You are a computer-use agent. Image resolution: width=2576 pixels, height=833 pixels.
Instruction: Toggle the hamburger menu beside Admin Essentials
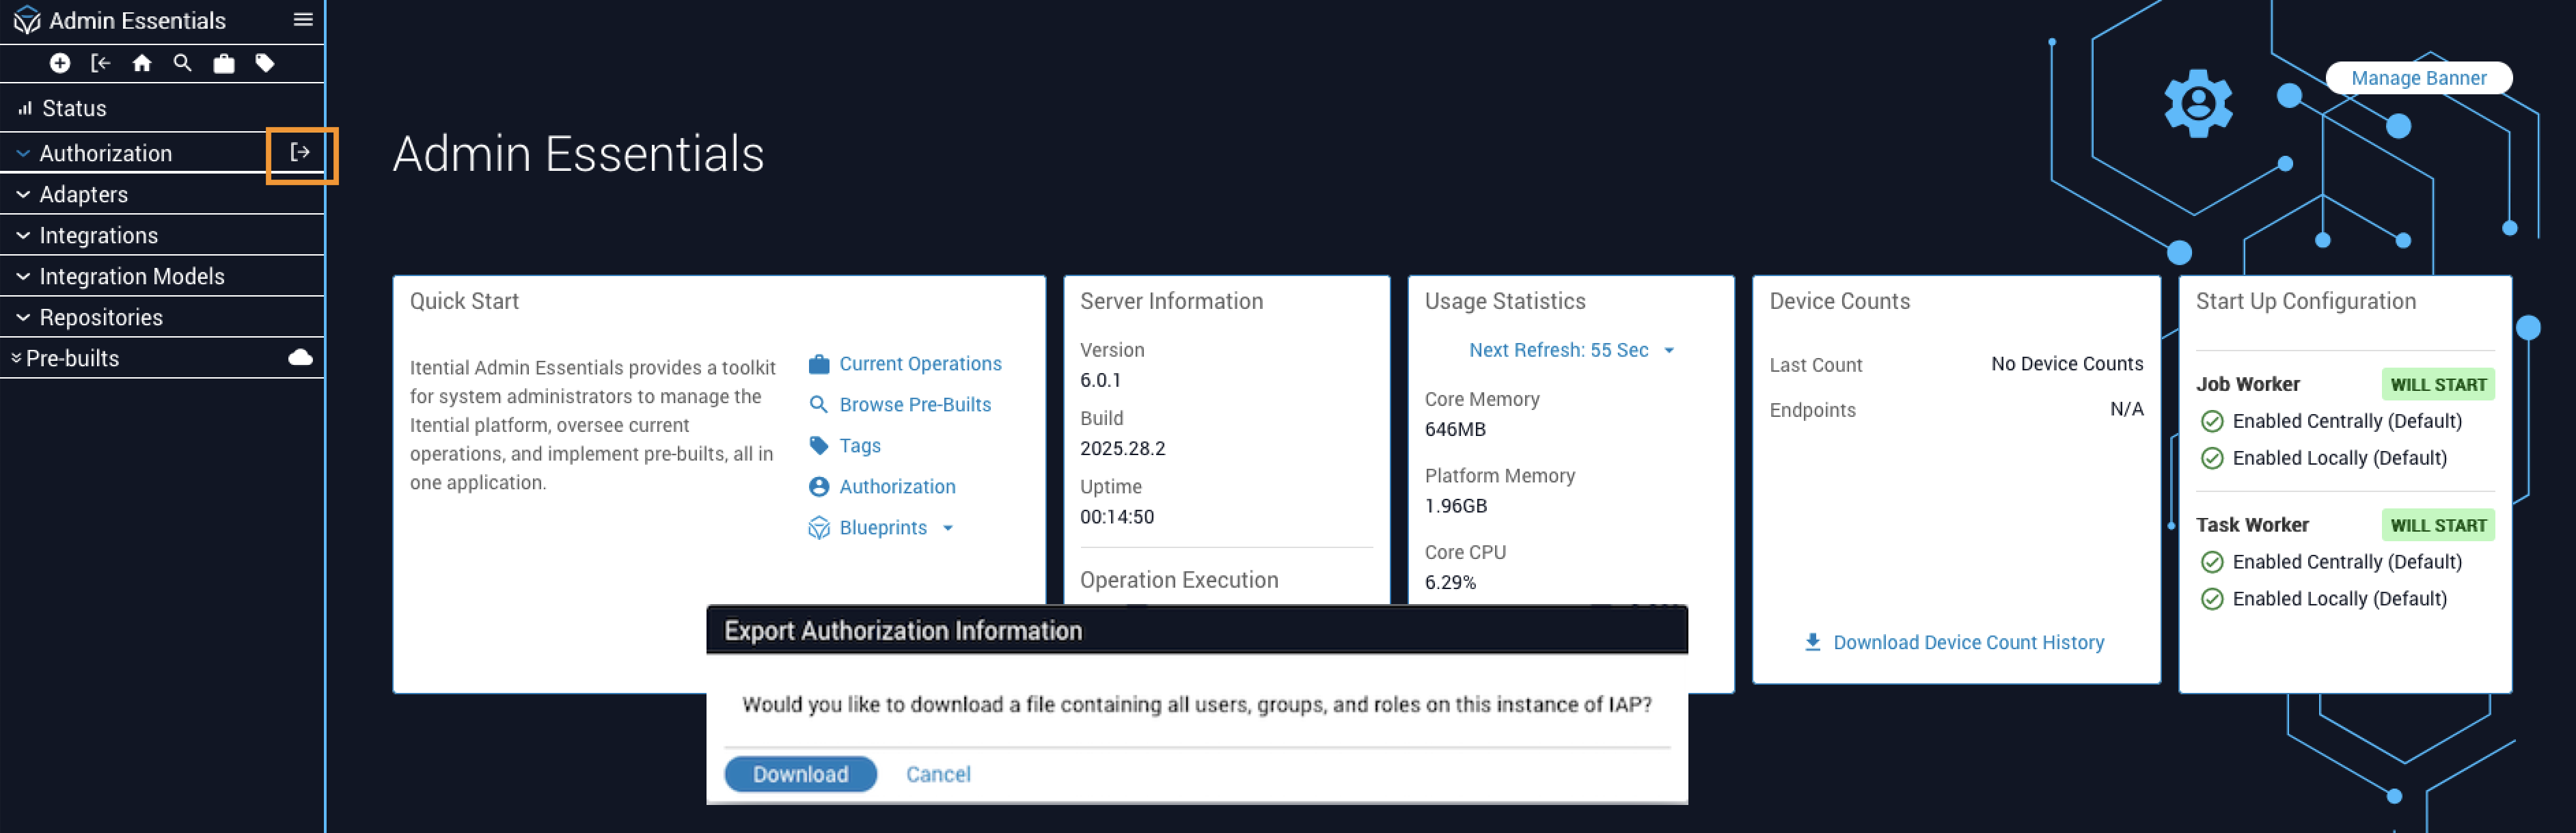pyautogui.click(x=303, y=20)
